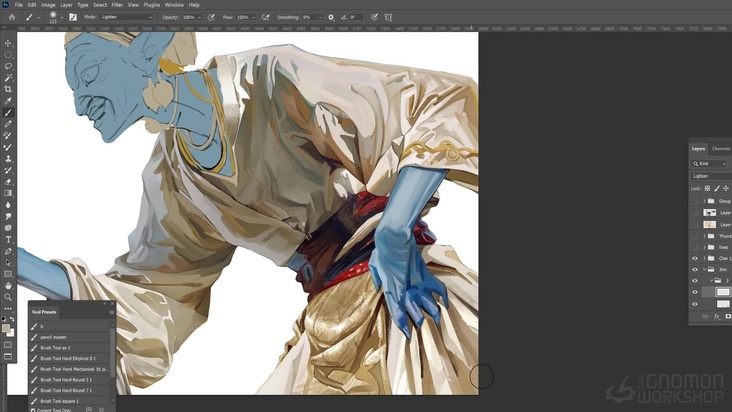Viewport: 732px width, 412px height.
Task: Open the Flow slider arrow
Action: point(254,17)
